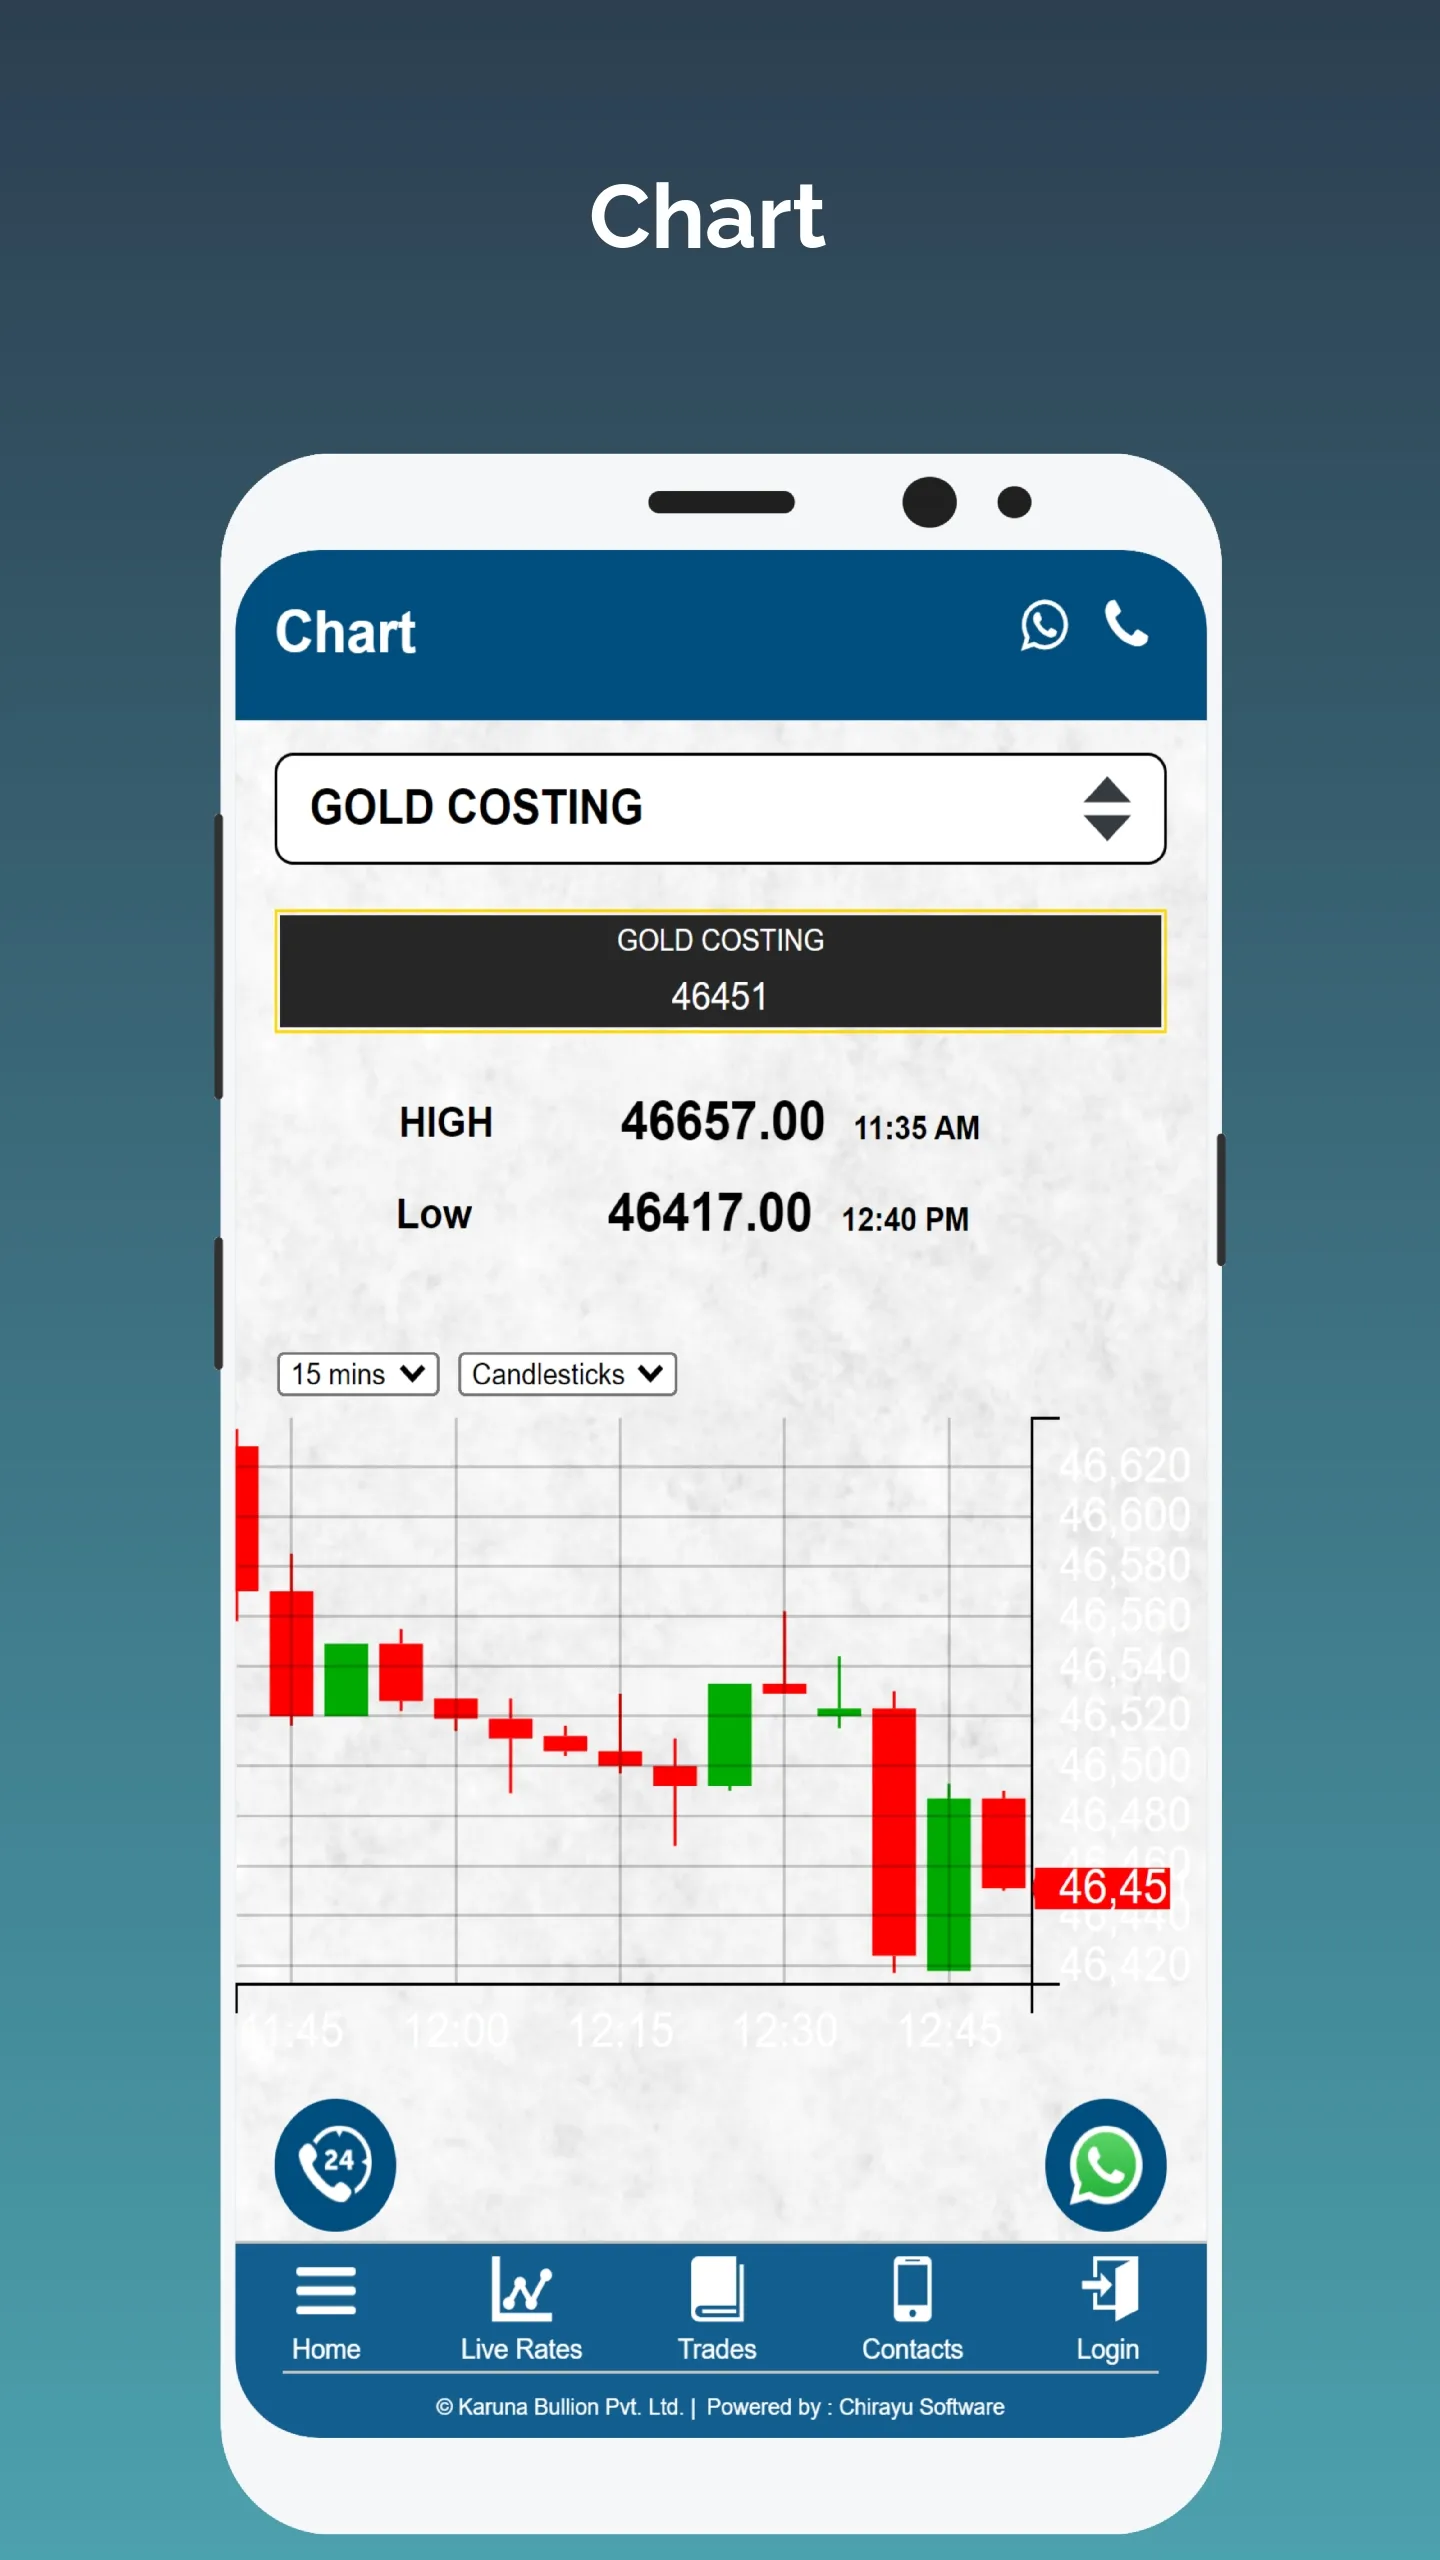Image resolution: width=1440 pixels, height=2560 pixels.
Task: Open the Contacts phone icon
Action: coord(912,2288)
